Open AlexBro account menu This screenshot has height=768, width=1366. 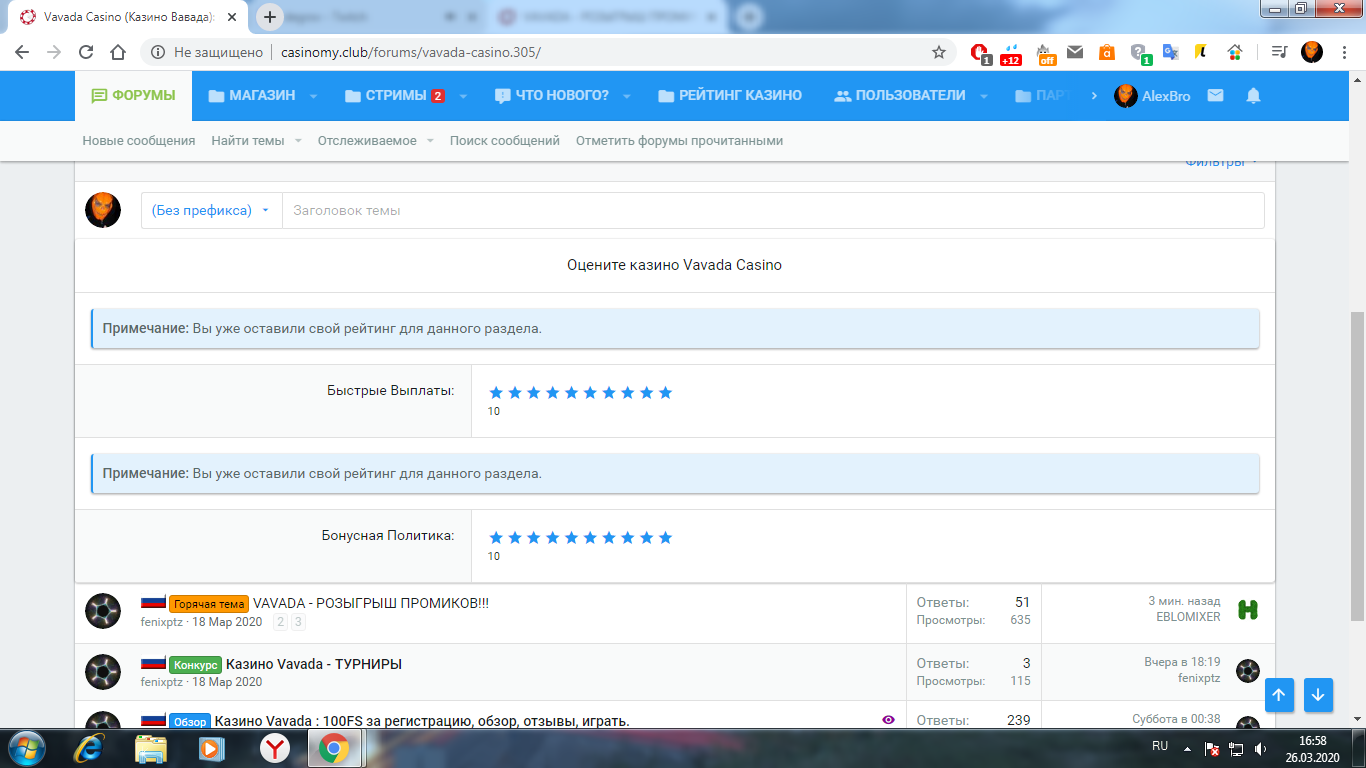pyautogui.click(x=1152, y=96)
